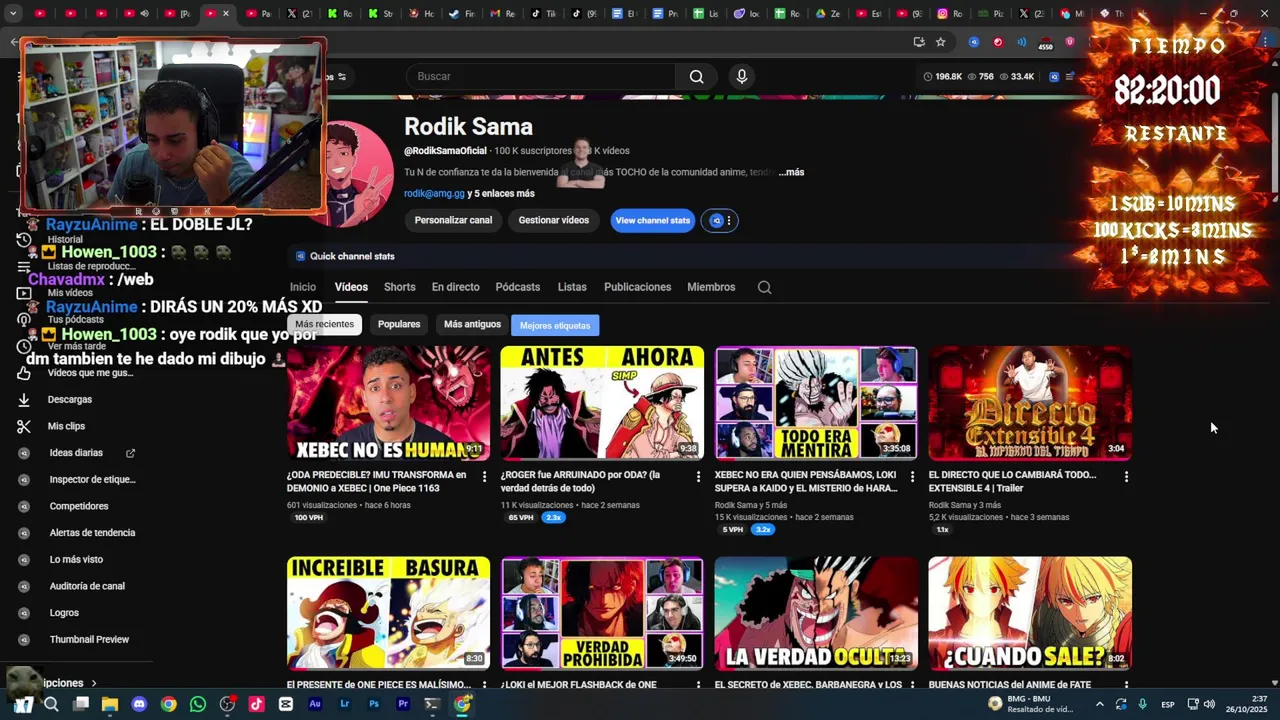1280x720 pixels.
Task: Open options menu for XEBEC NO ERA QUIEN video
Action: 912,477
